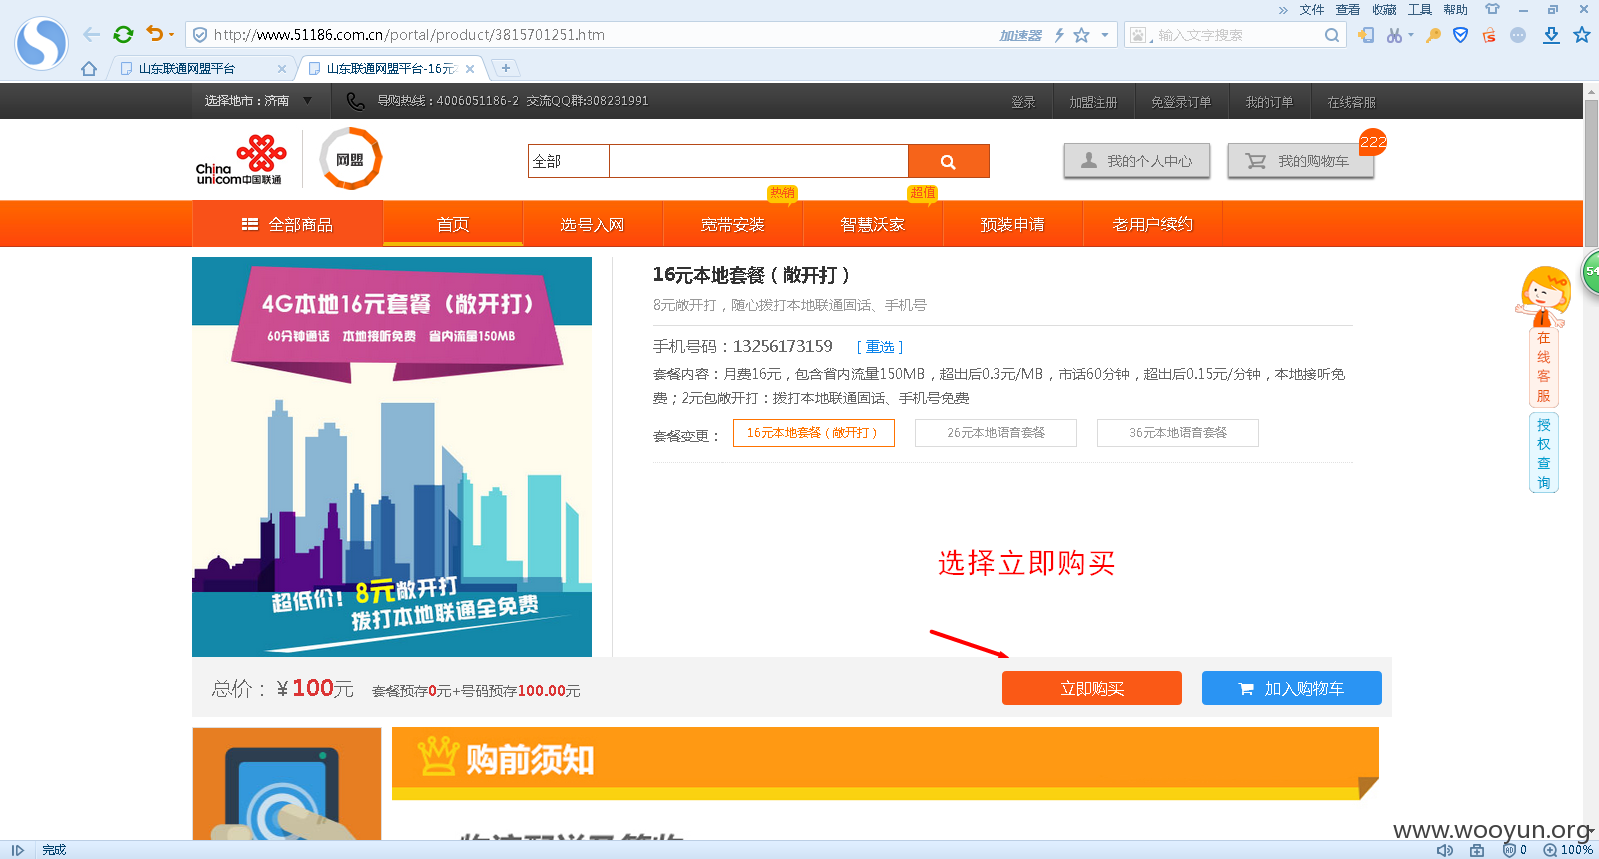Click the blue shield security icon

(1461, 35)
